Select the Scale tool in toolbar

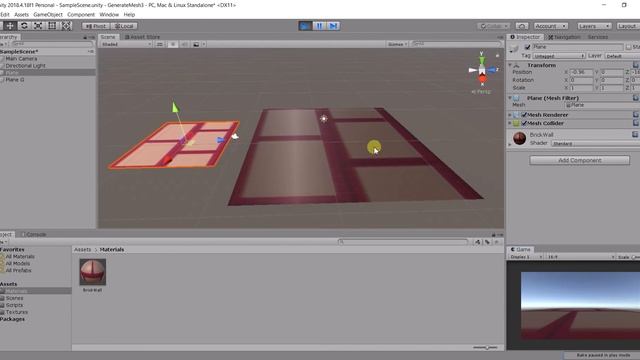tap(38, 26)
